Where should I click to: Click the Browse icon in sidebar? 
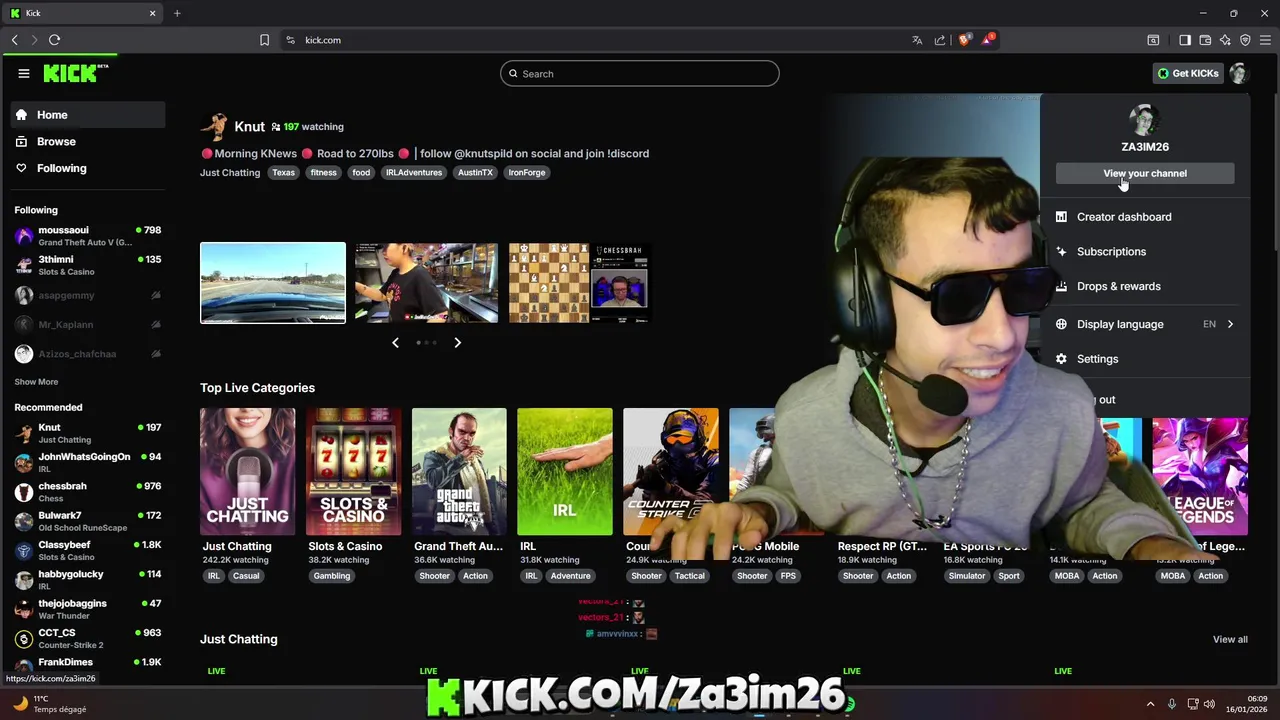point(21,142)
